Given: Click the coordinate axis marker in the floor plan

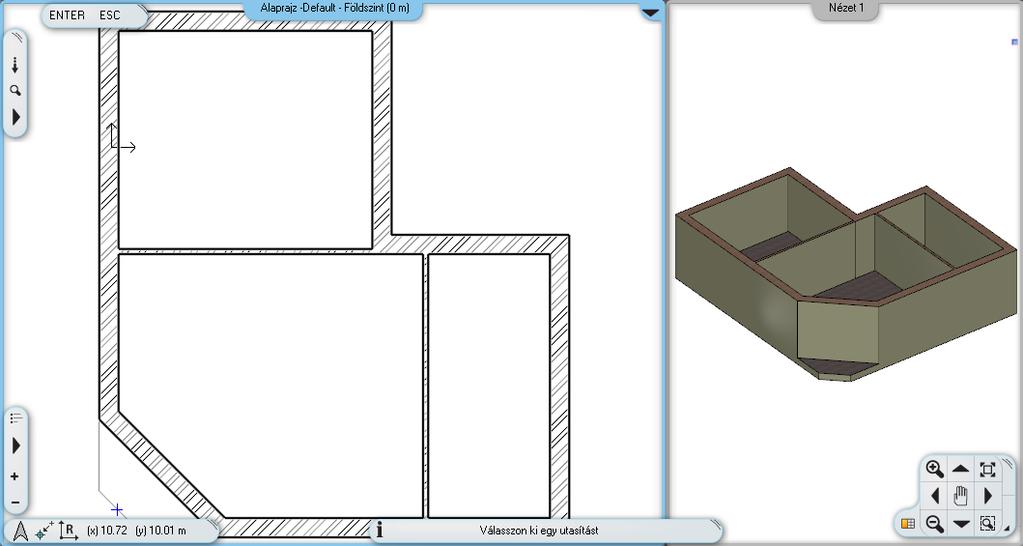Looking at the screenshot, I should (122, 138).
